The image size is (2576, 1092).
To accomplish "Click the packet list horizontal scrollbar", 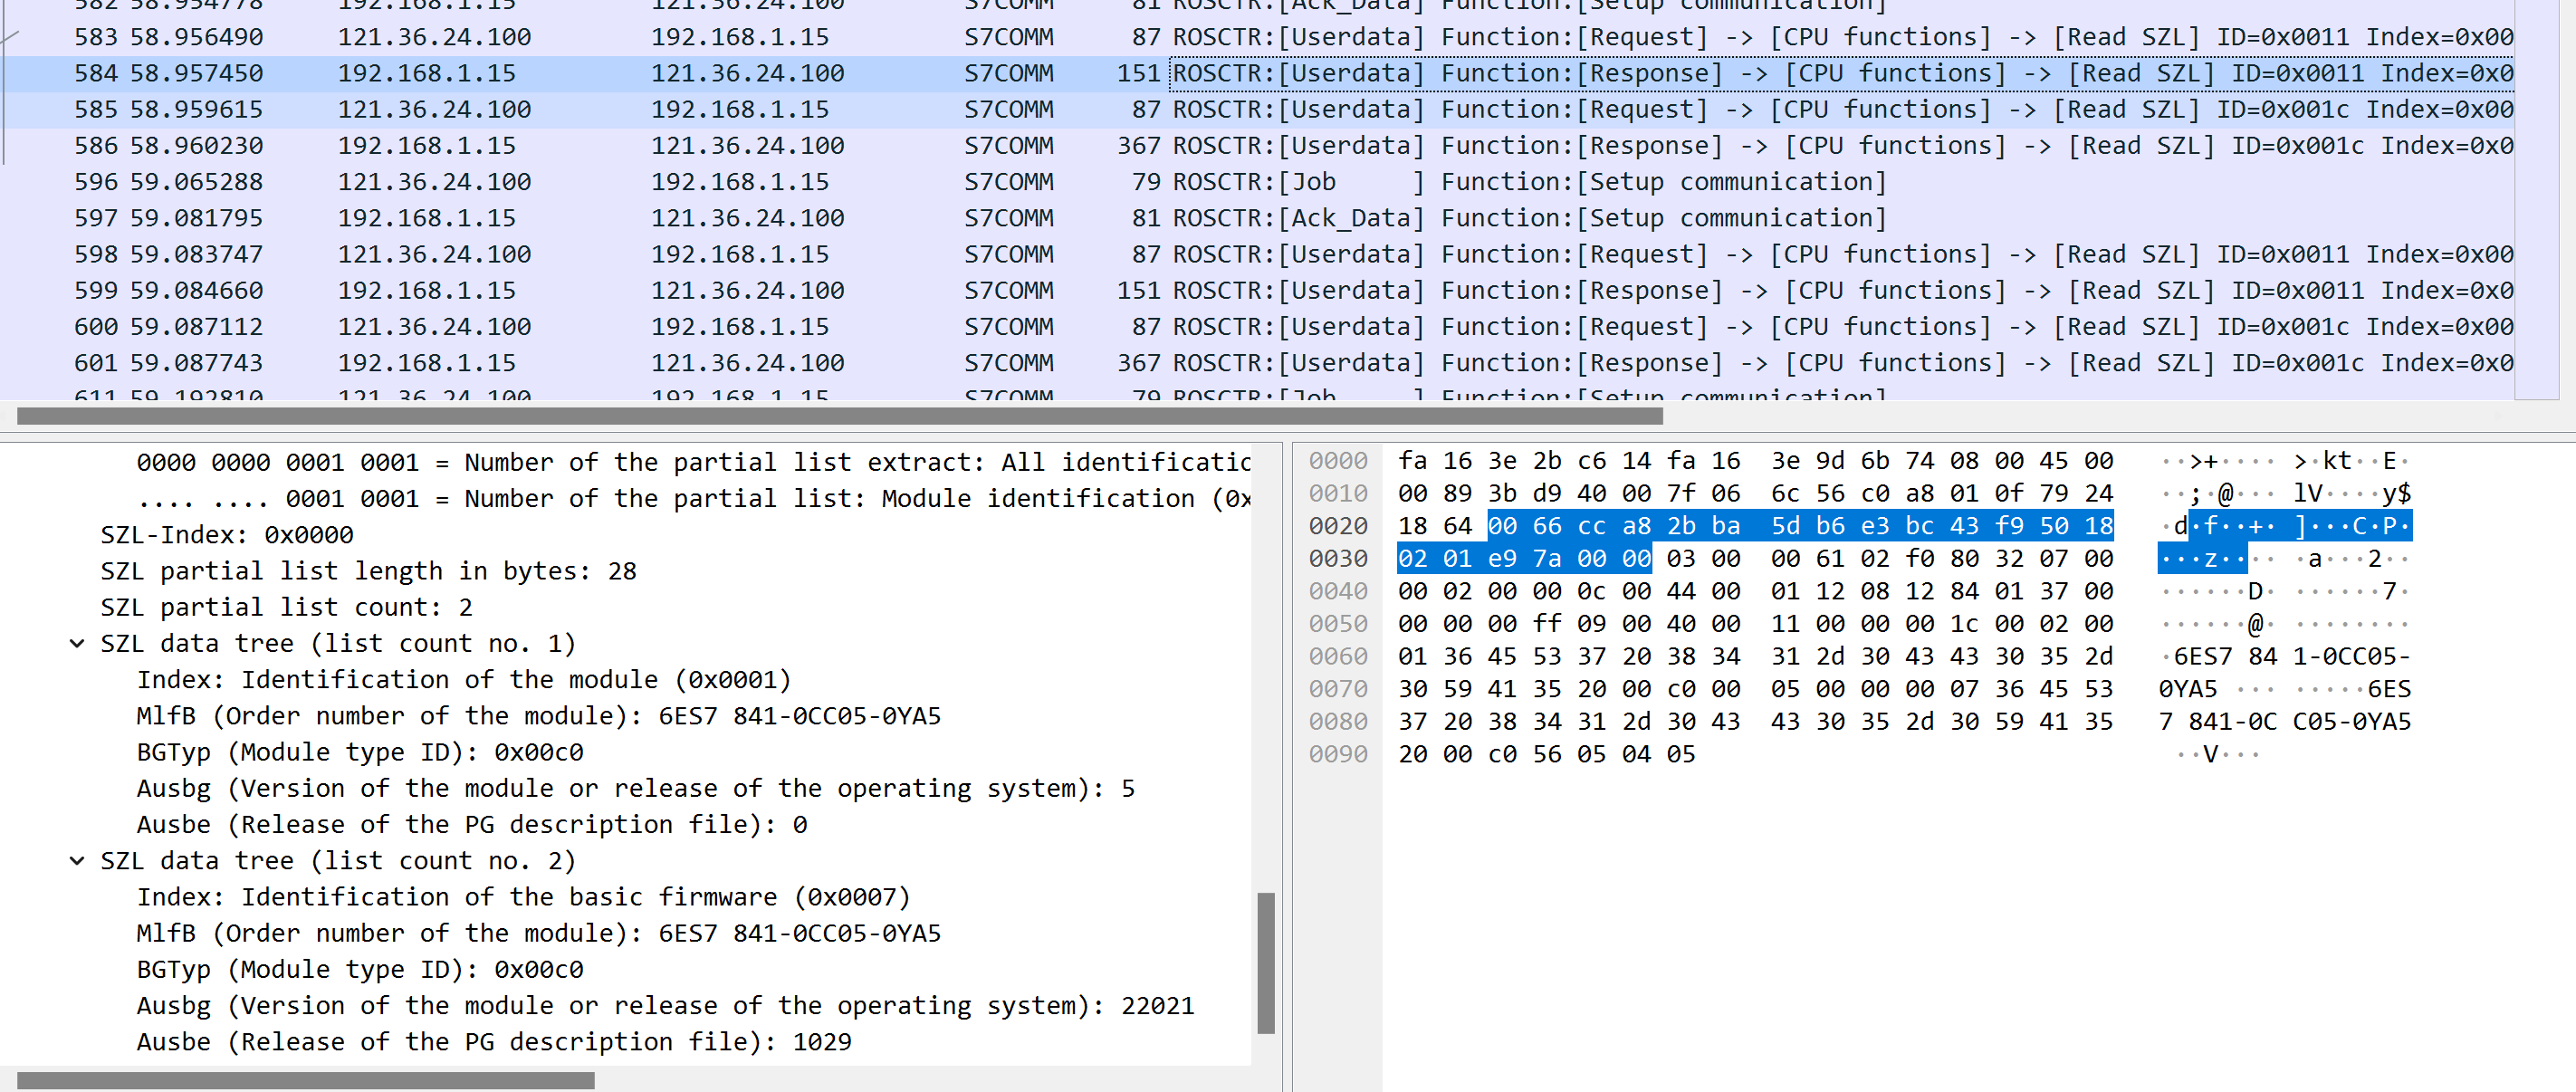I will 840,415.
